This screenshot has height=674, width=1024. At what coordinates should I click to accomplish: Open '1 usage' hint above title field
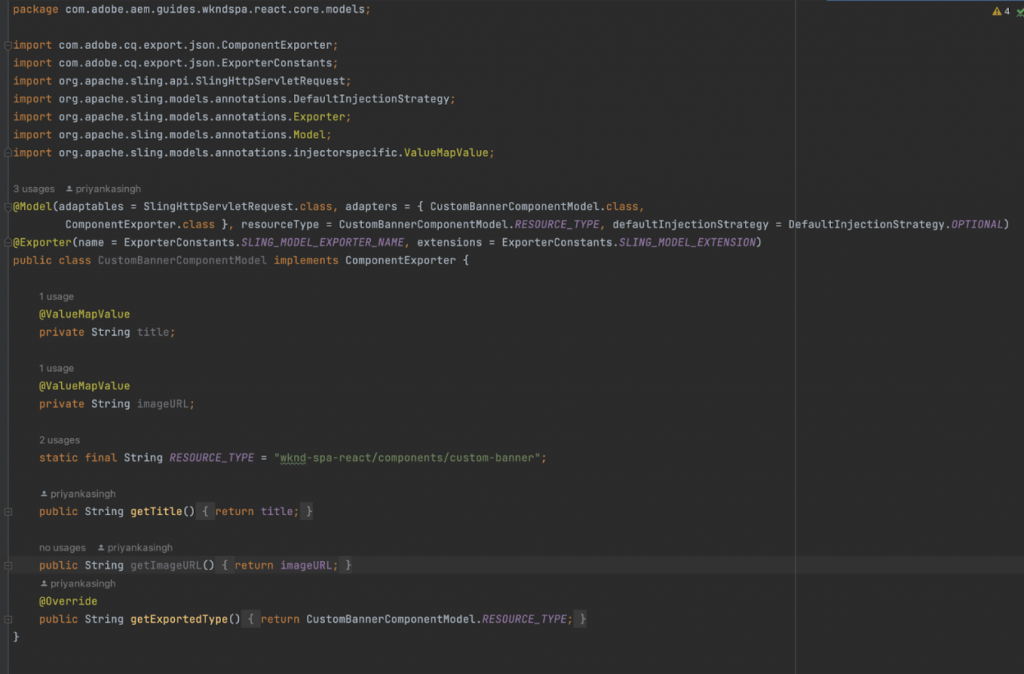pyautogui.click(x=56, y=297)
